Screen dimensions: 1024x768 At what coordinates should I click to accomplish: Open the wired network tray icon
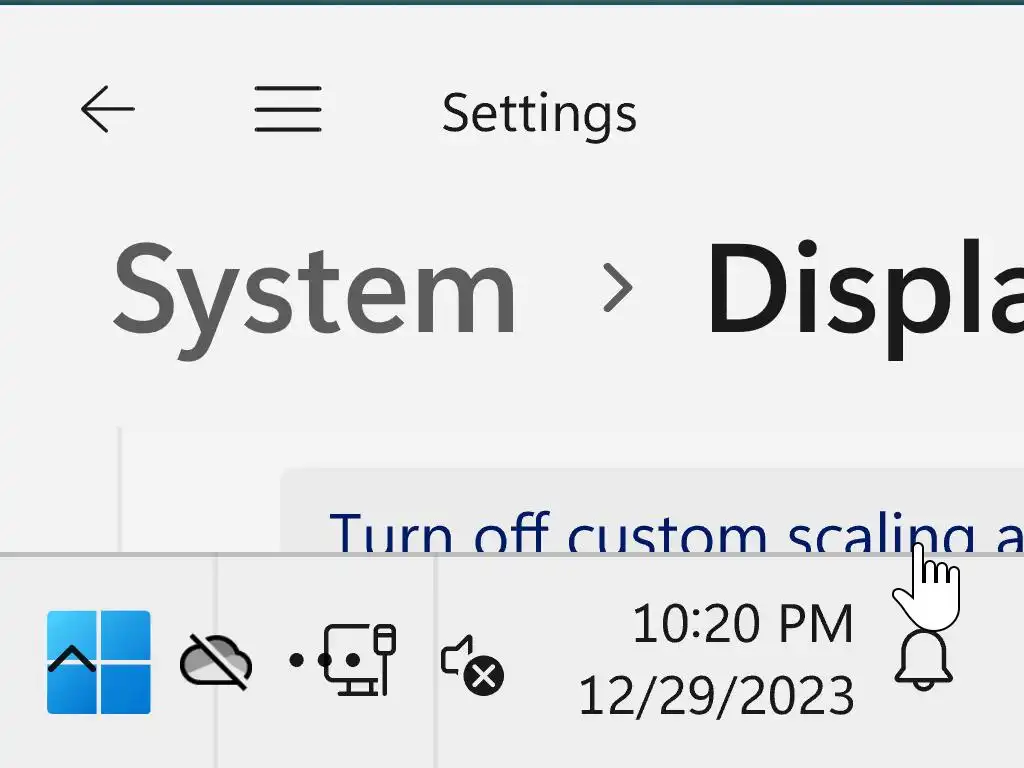click(x=359, y=660)
